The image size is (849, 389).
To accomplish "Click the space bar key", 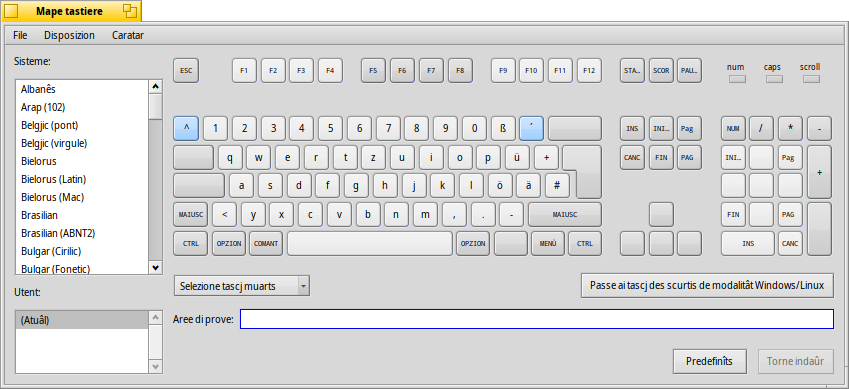I will (x=370, y=244).
